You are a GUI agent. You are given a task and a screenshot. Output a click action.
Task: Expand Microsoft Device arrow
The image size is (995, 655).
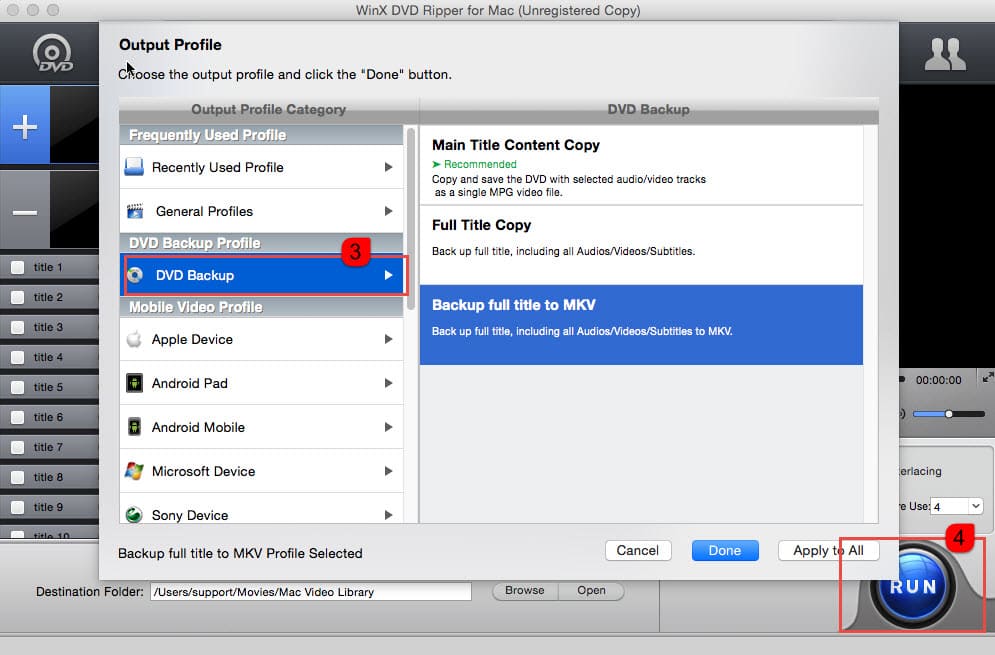(x=388, y=471)
